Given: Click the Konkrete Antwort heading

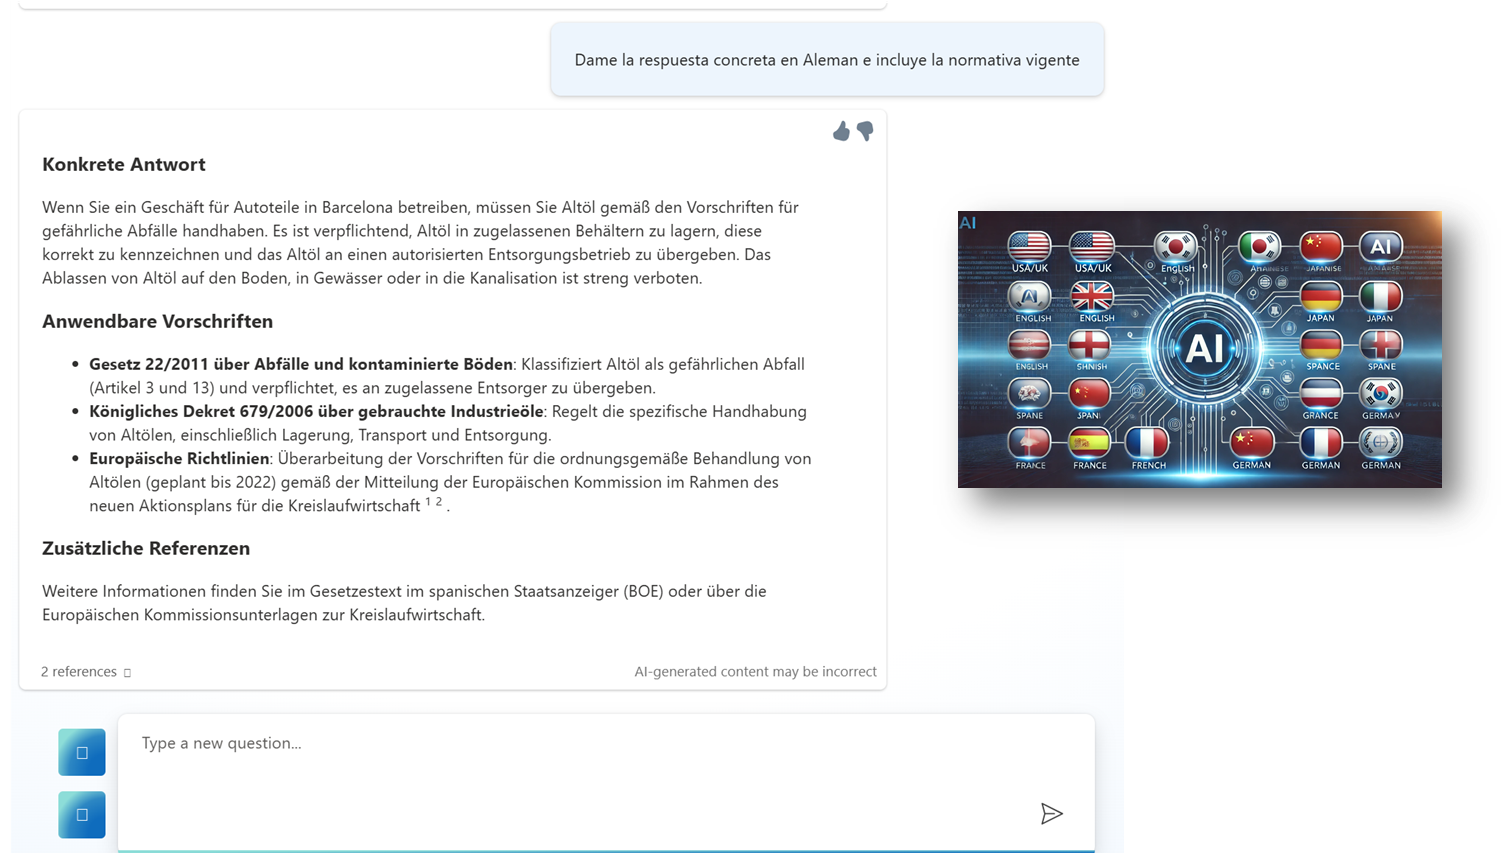Looking at the screenshot, I should [124, 165].
